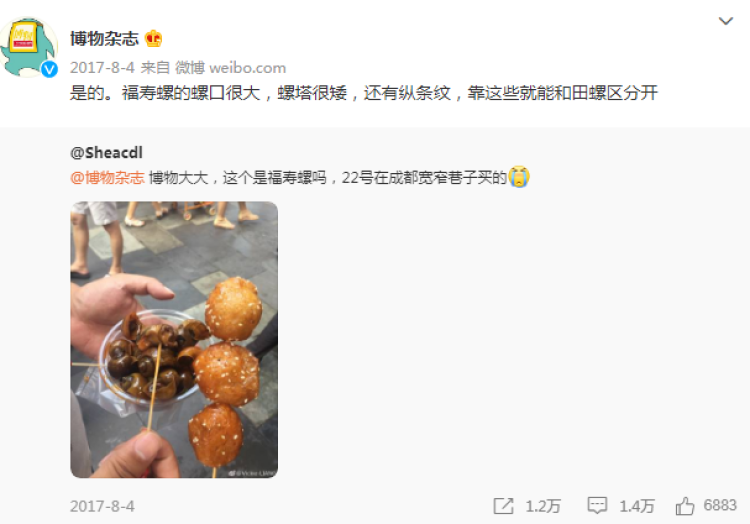
Task: Open the 1.2万 repost count
Action: (x=543, y=506)
